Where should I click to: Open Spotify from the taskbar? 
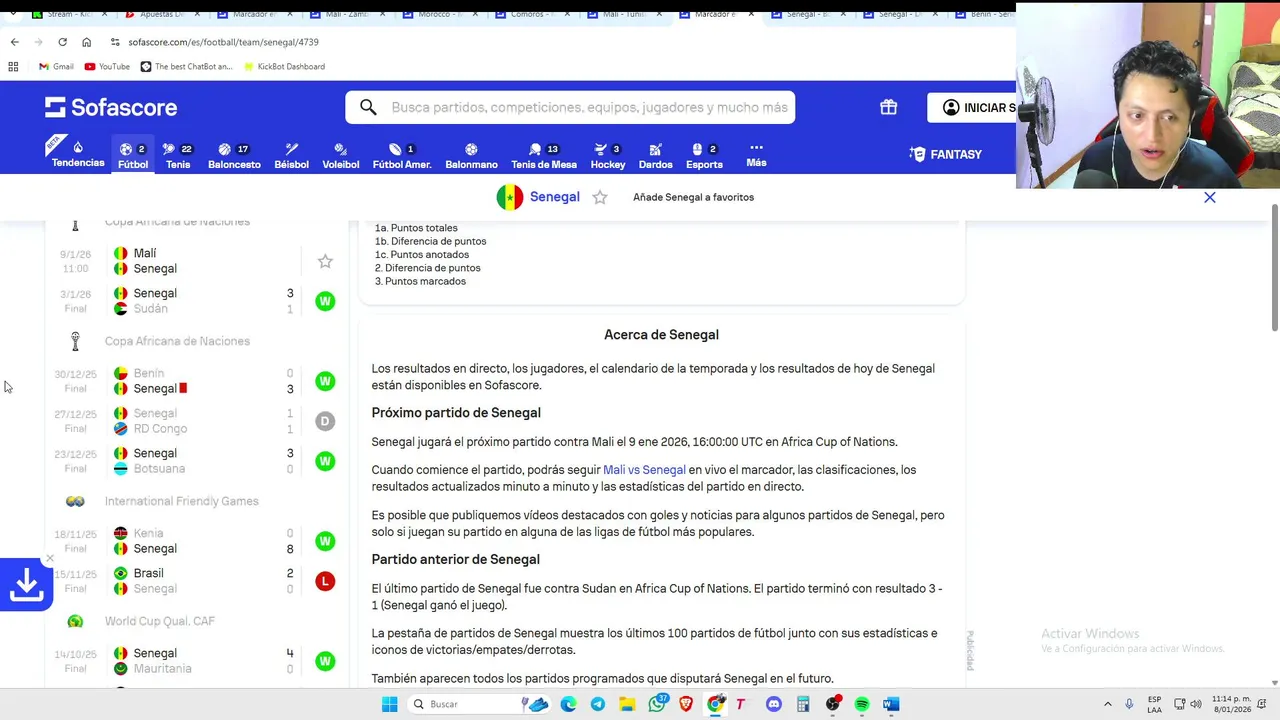click(861, 704)
